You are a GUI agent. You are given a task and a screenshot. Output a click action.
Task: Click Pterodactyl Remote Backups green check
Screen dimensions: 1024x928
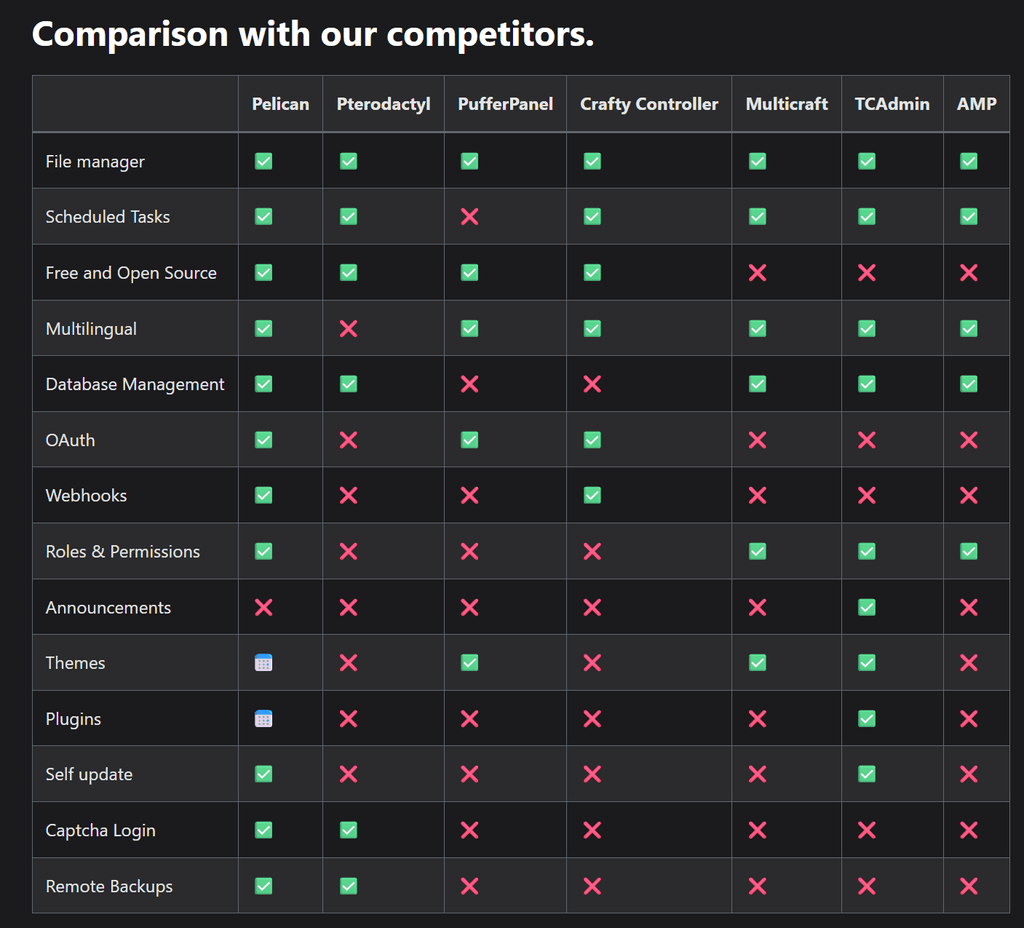[x=348, y=885]
